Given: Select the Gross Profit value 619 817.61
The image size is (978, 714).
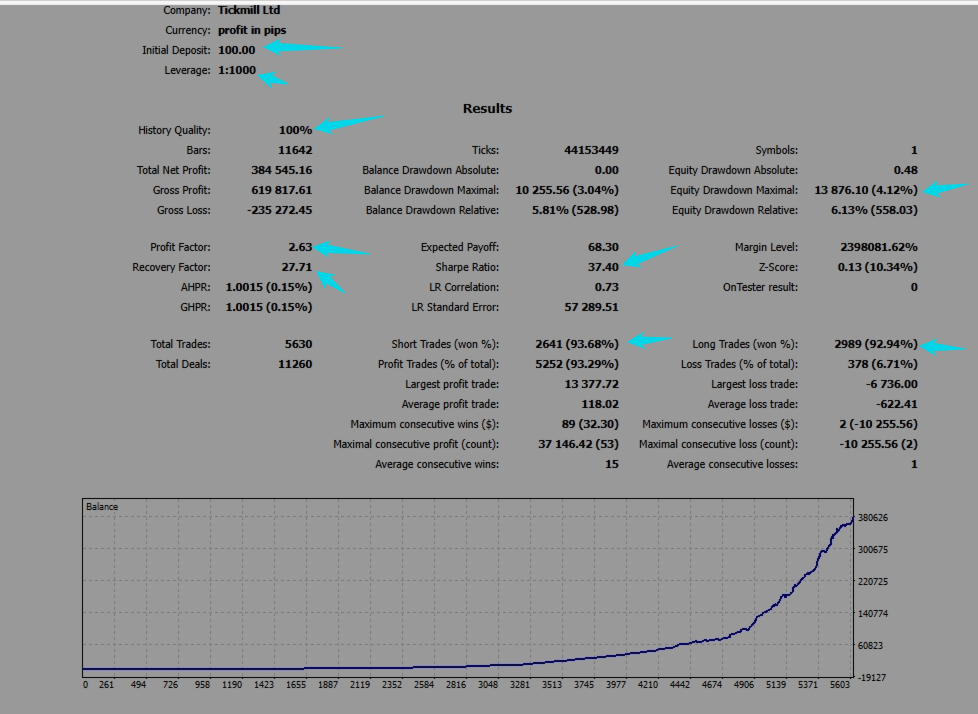Looking at the screenshot, I should tap(281, 190).
